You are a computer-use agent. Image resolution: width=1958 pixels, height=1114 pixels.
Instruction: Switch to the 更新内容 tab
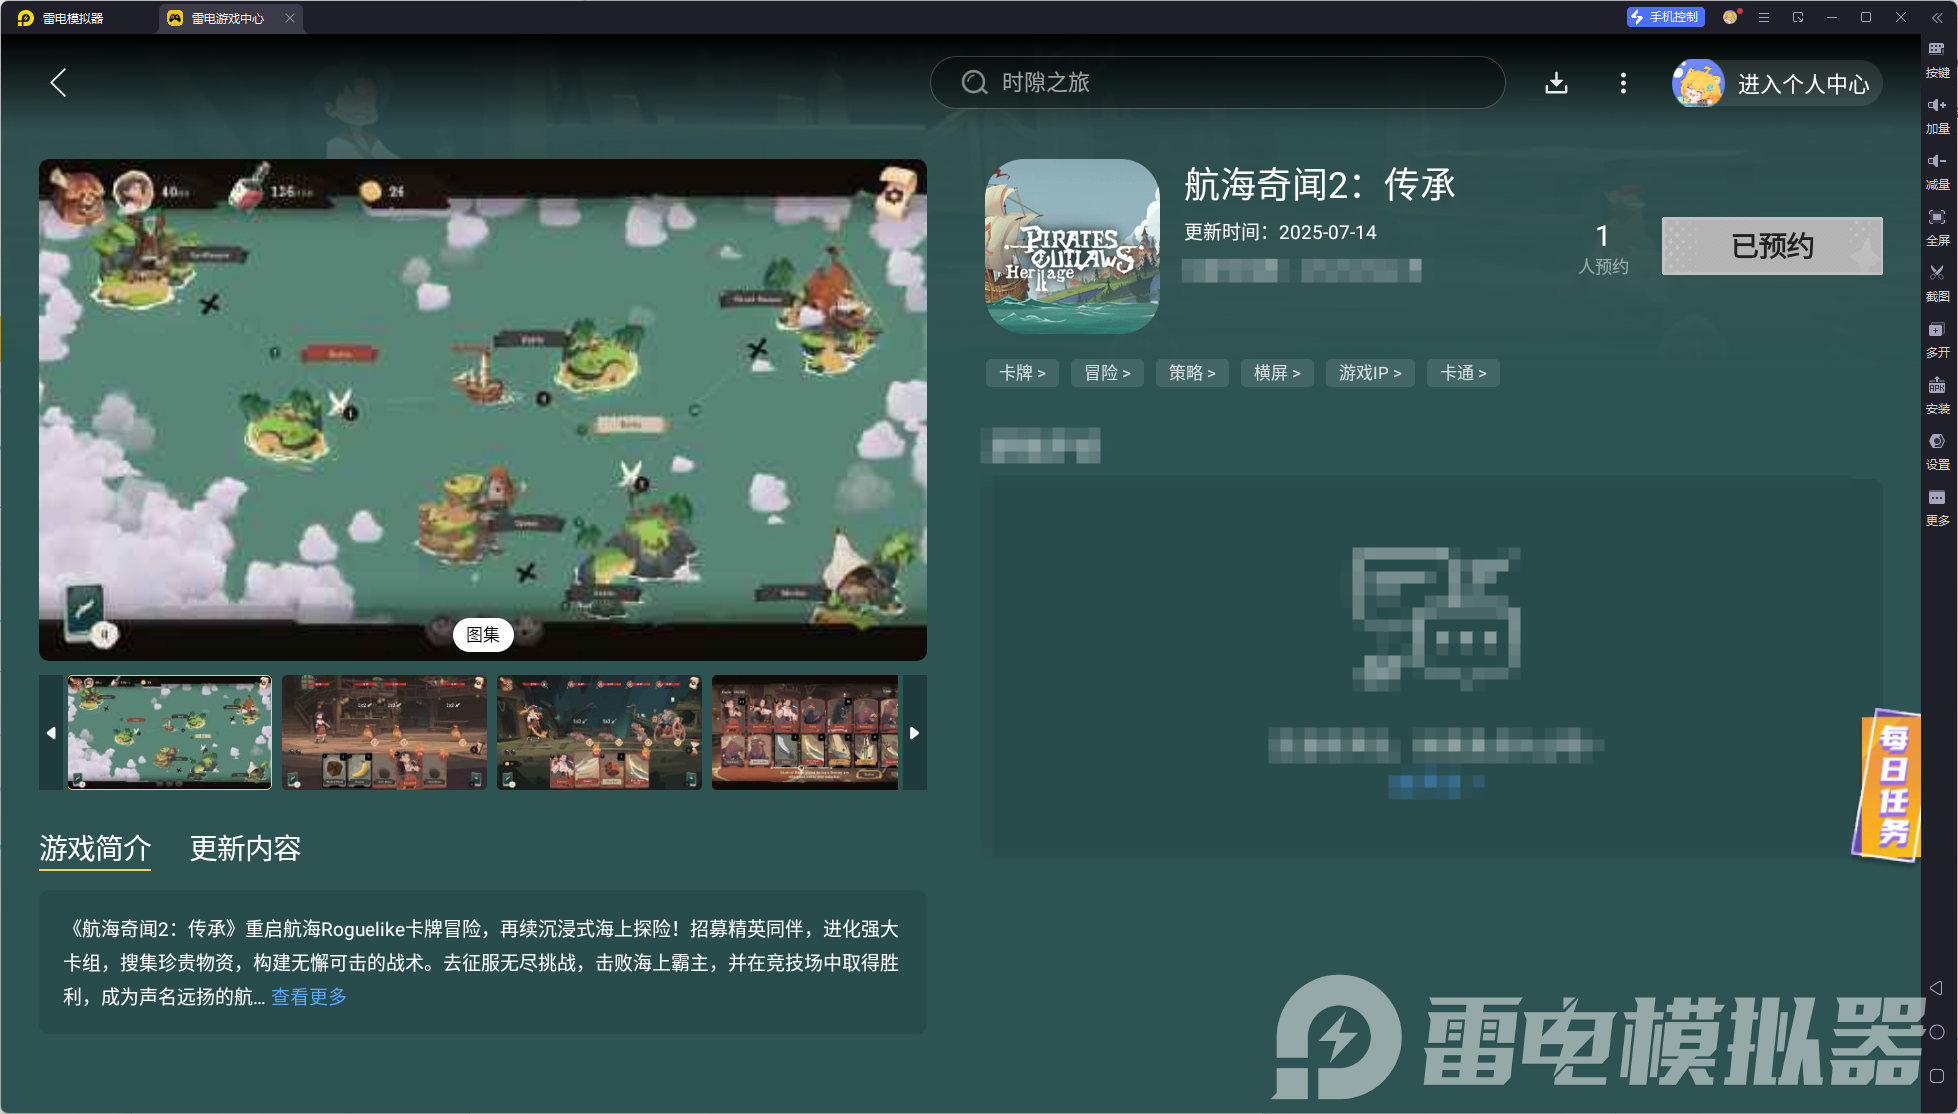coord(245,849)
